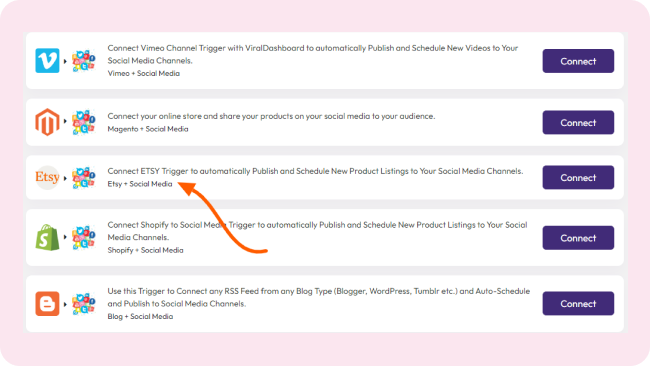Click the 'Connect Shopify to Social Media' description
The image size is (650, 366).
point(317,231)
